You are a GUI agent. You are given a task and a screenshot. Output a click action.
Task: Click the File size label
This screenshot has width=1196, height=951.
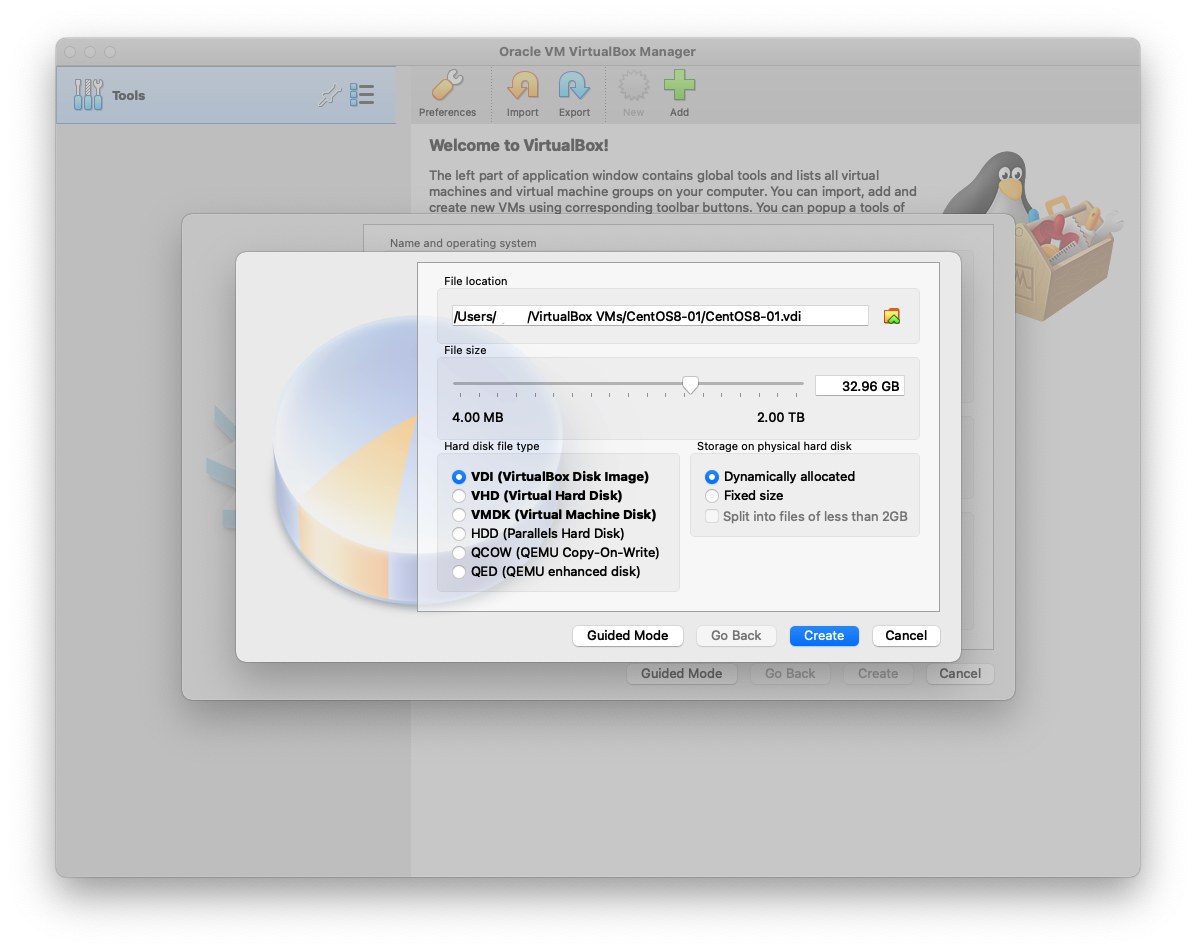465,350
